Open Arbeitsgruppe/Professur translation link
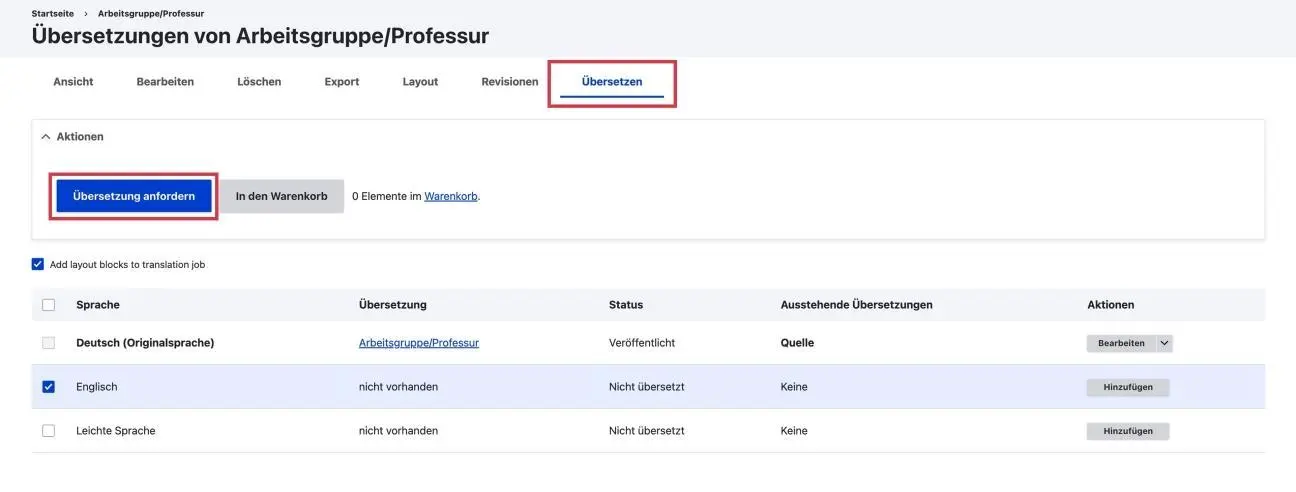 click(x=418, y=343)
